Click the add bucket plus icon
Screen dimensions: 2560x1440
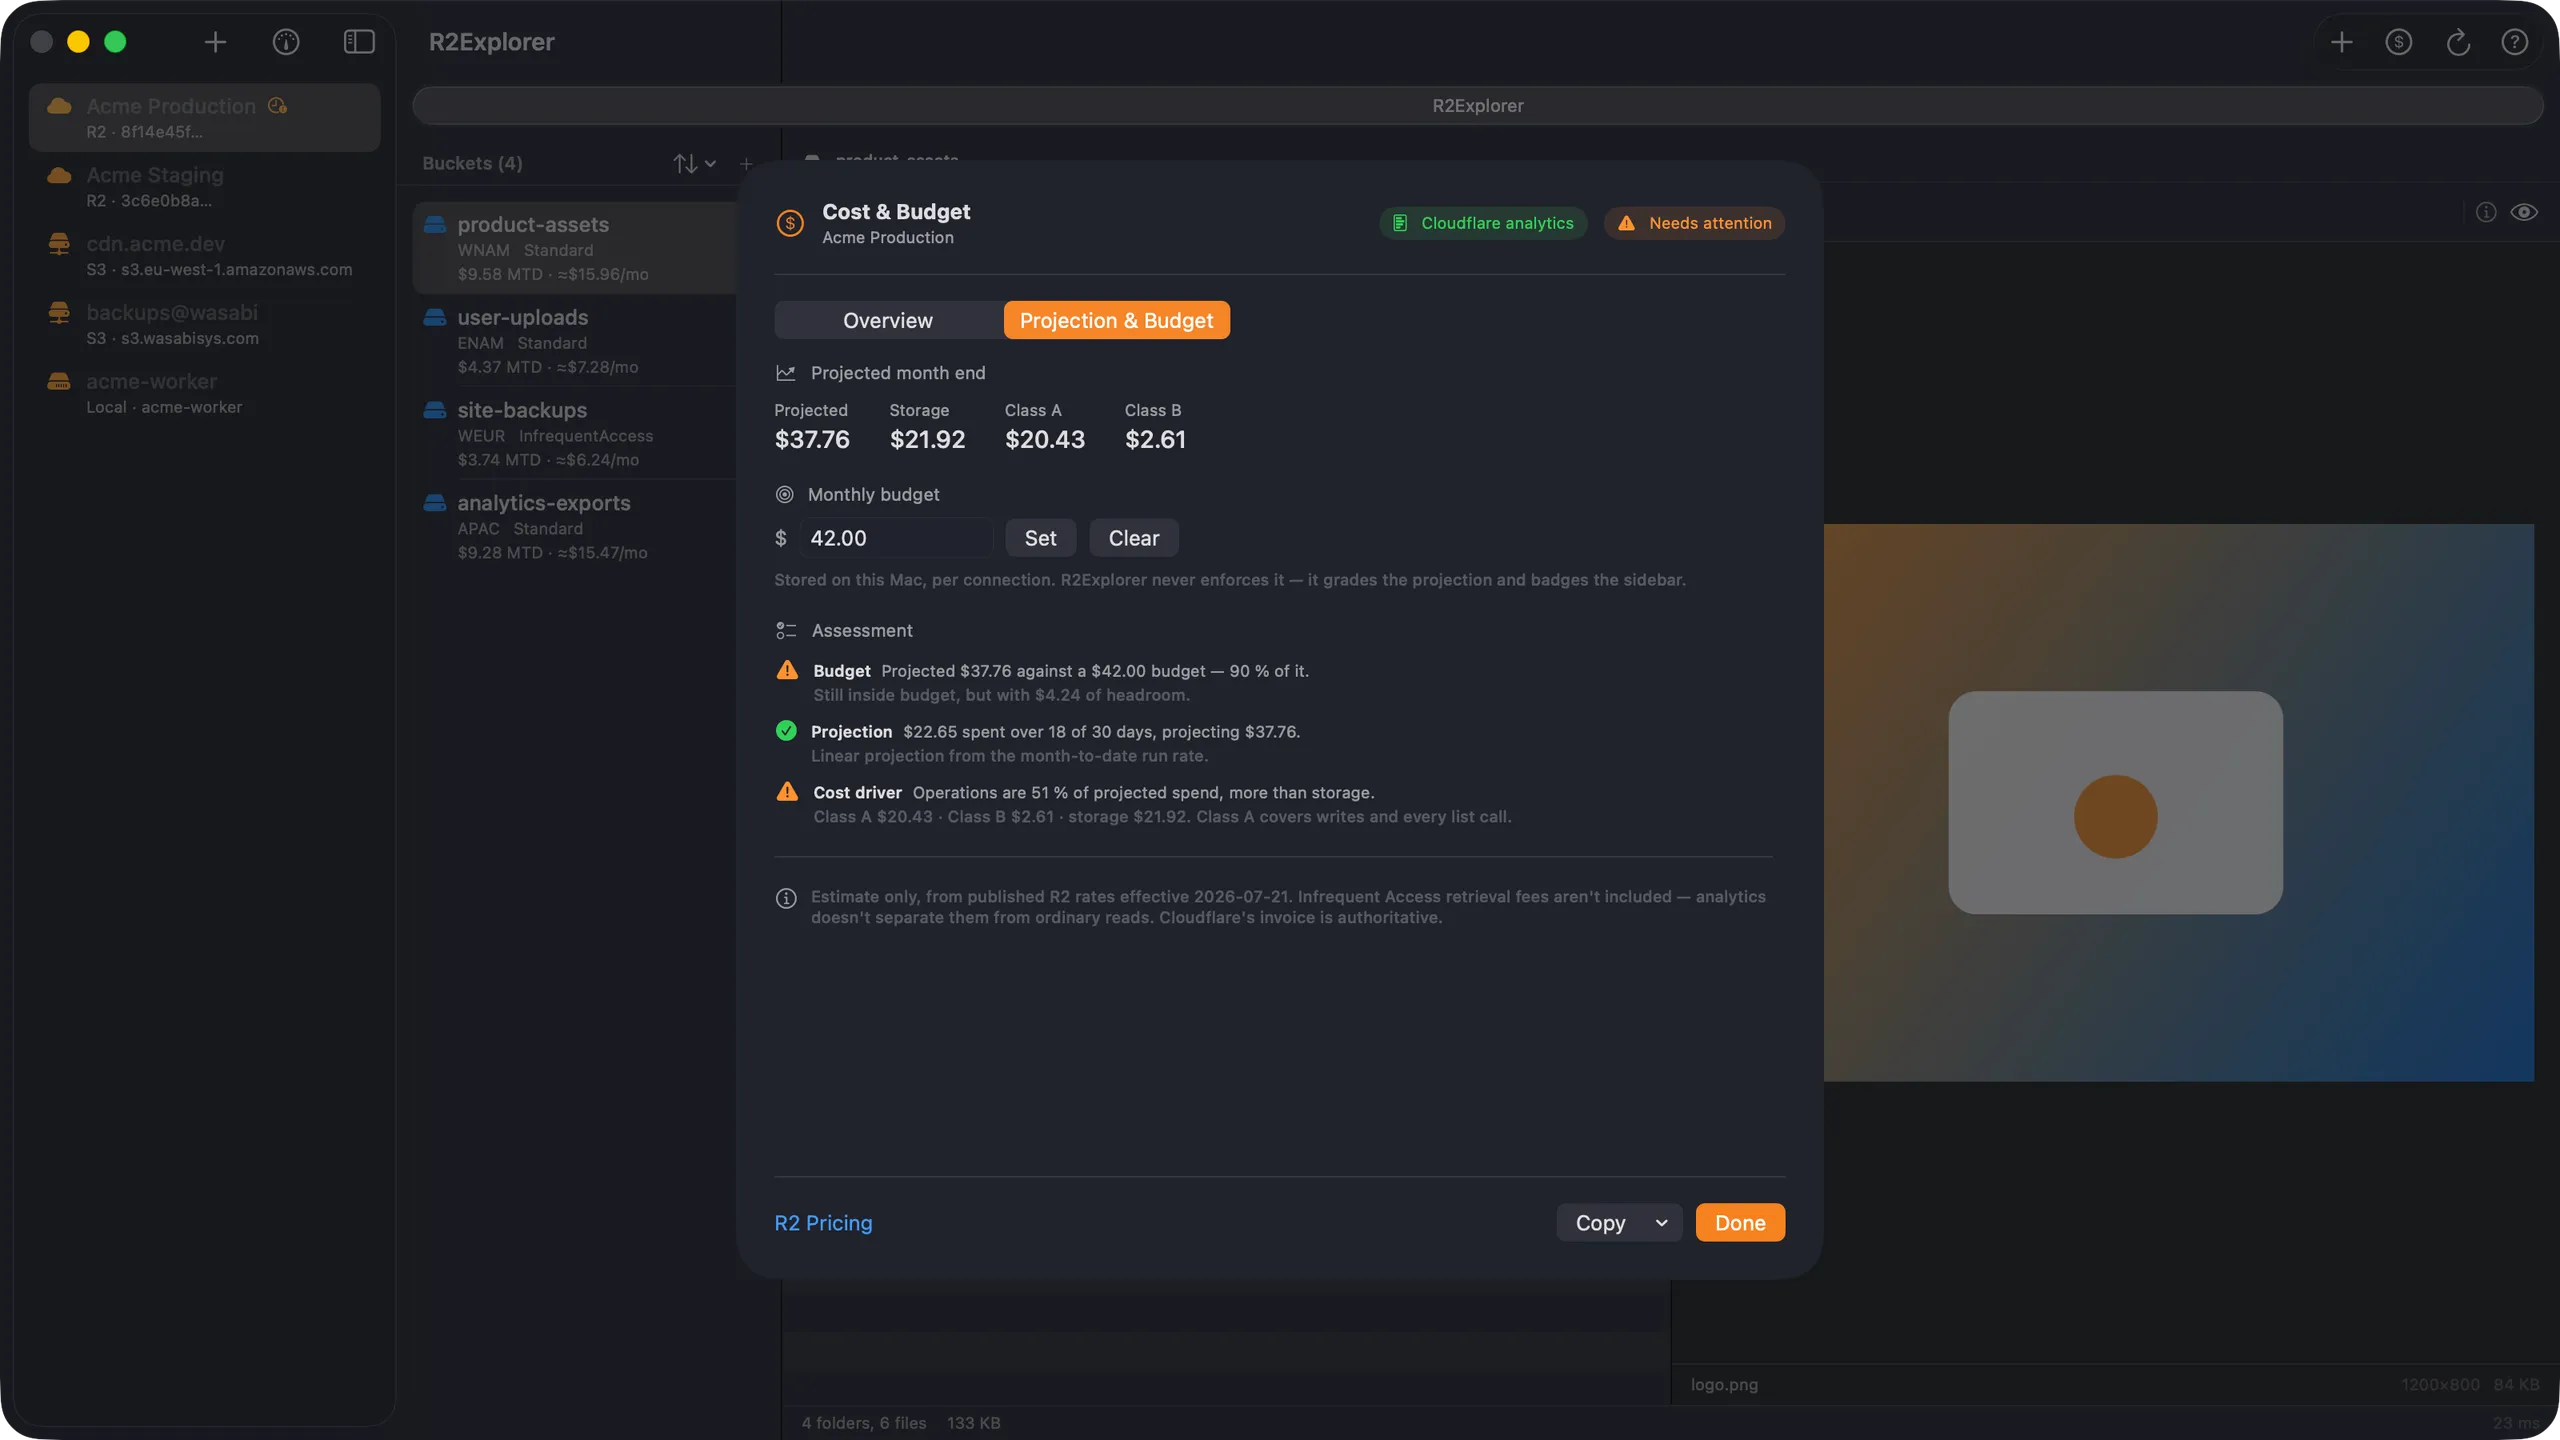coord(746,163)
